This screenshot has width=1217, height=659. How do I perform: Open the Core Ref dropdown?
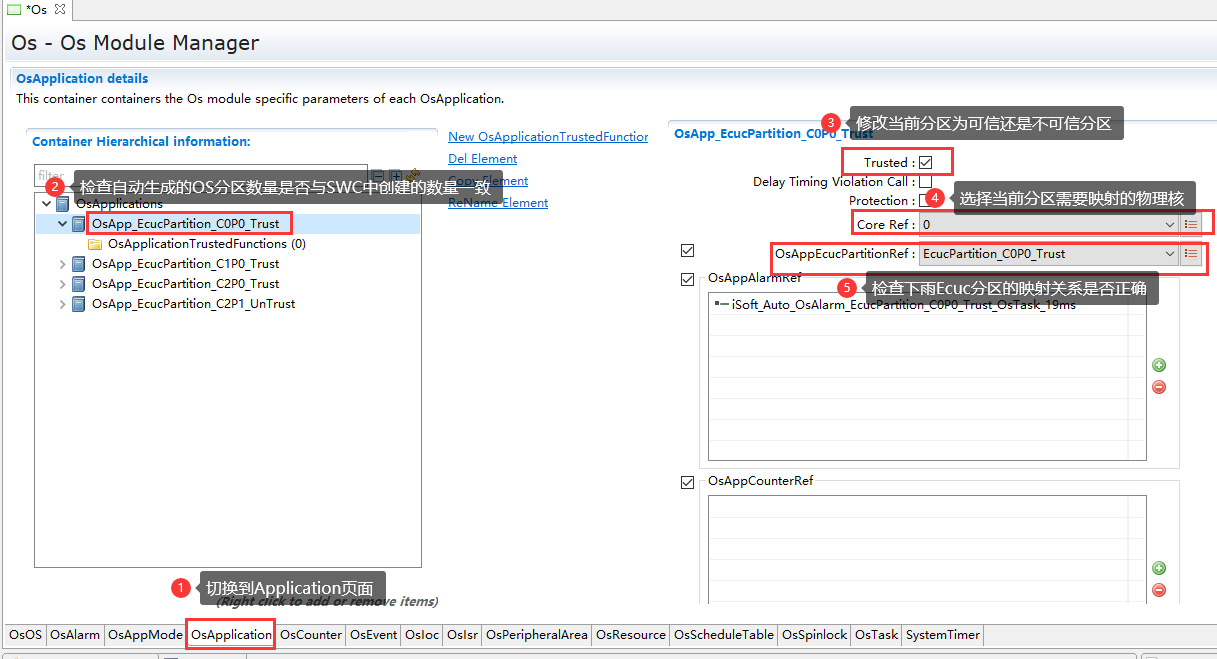(1169, 225)
